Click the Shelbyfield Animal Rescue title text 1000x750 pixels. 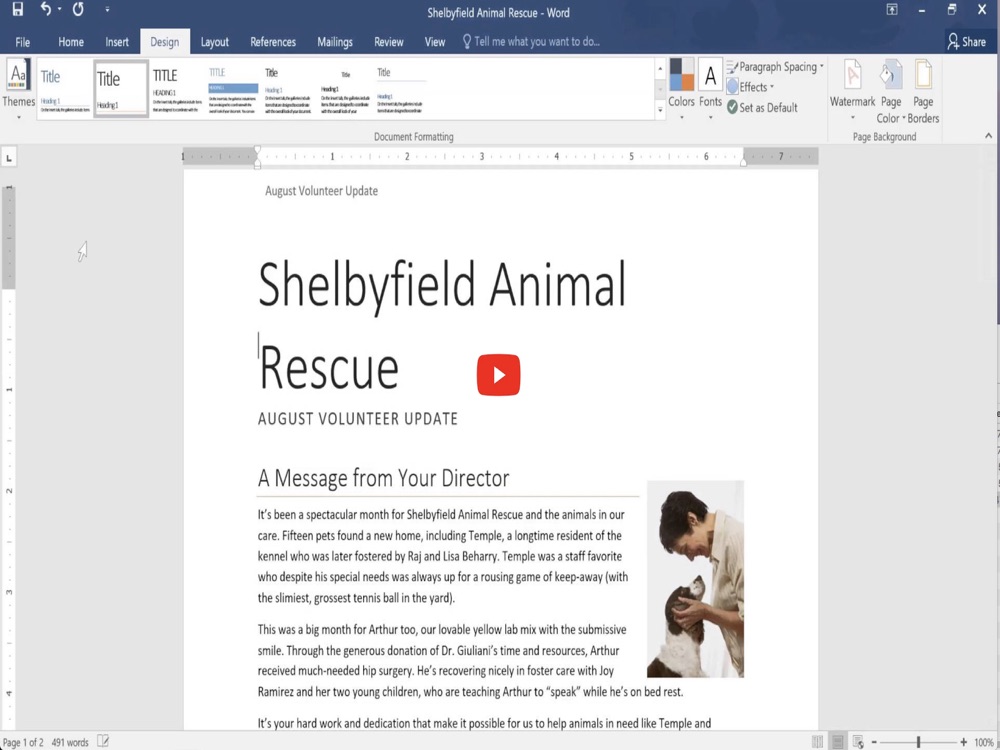coord(442,325)
